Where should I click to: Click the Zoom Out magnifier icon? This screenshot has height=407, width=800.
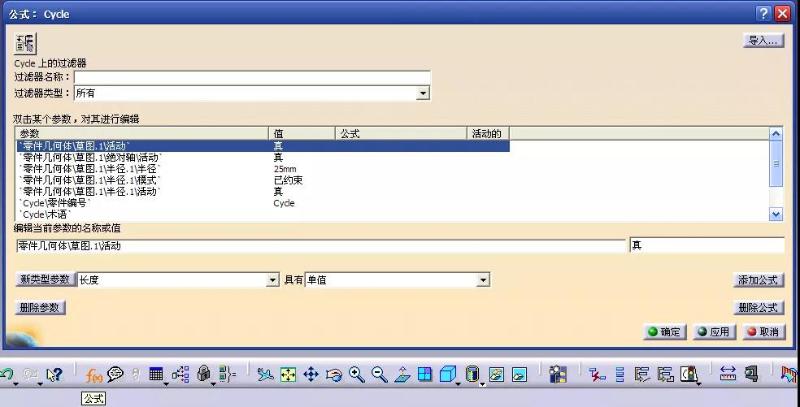[379, 374]
